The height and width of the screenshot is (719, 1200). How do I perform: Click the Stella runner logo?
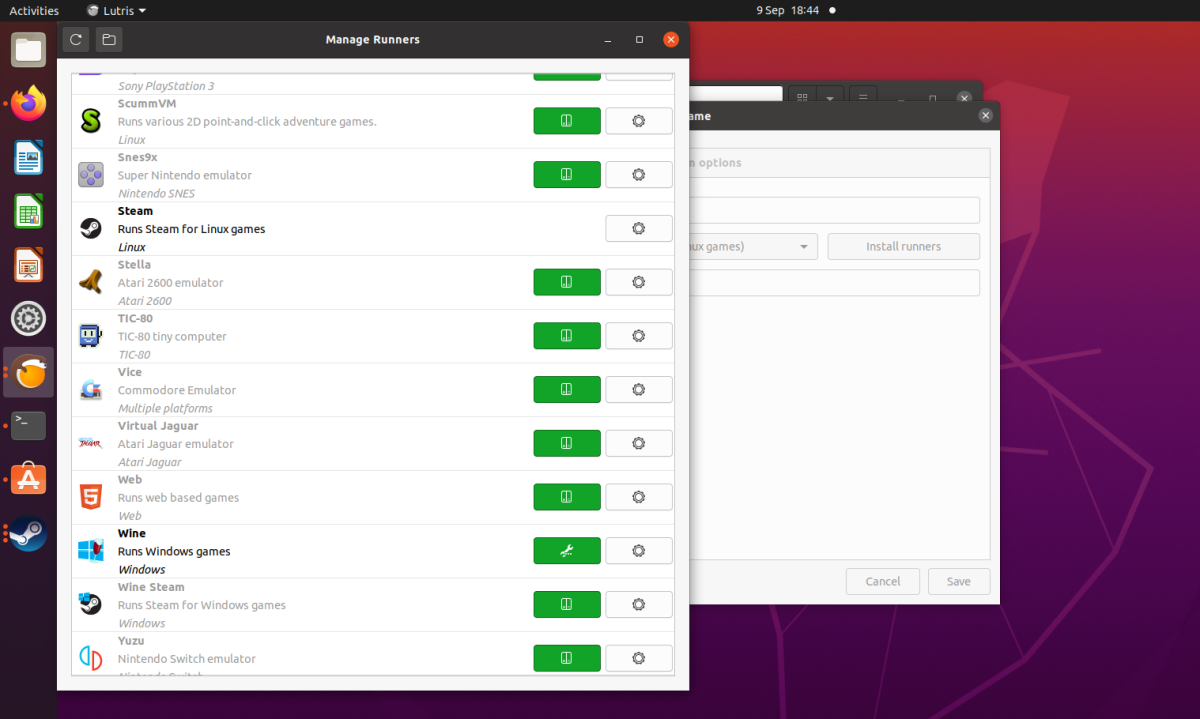pos(91,283)
